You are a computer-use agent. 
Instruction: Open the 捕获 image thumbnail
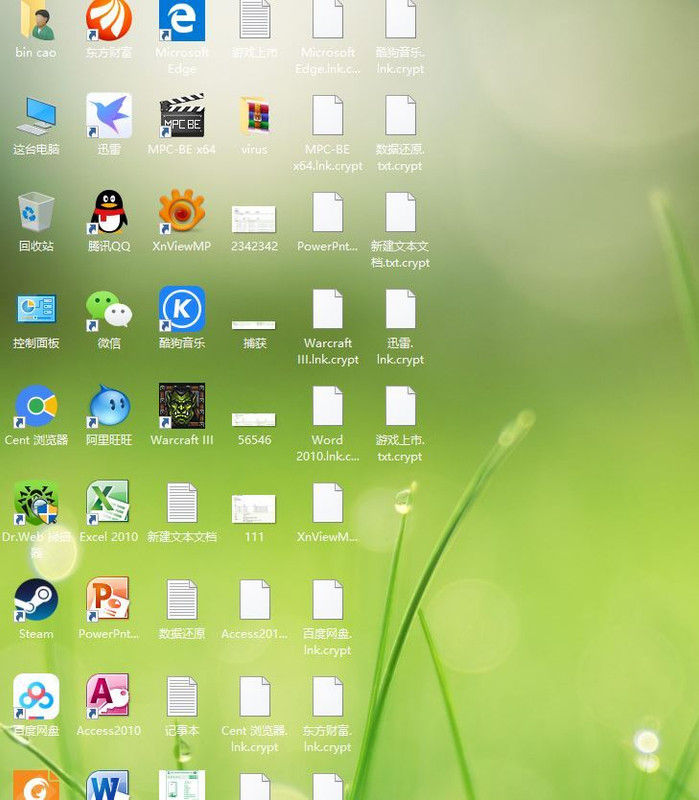point(254,324)
